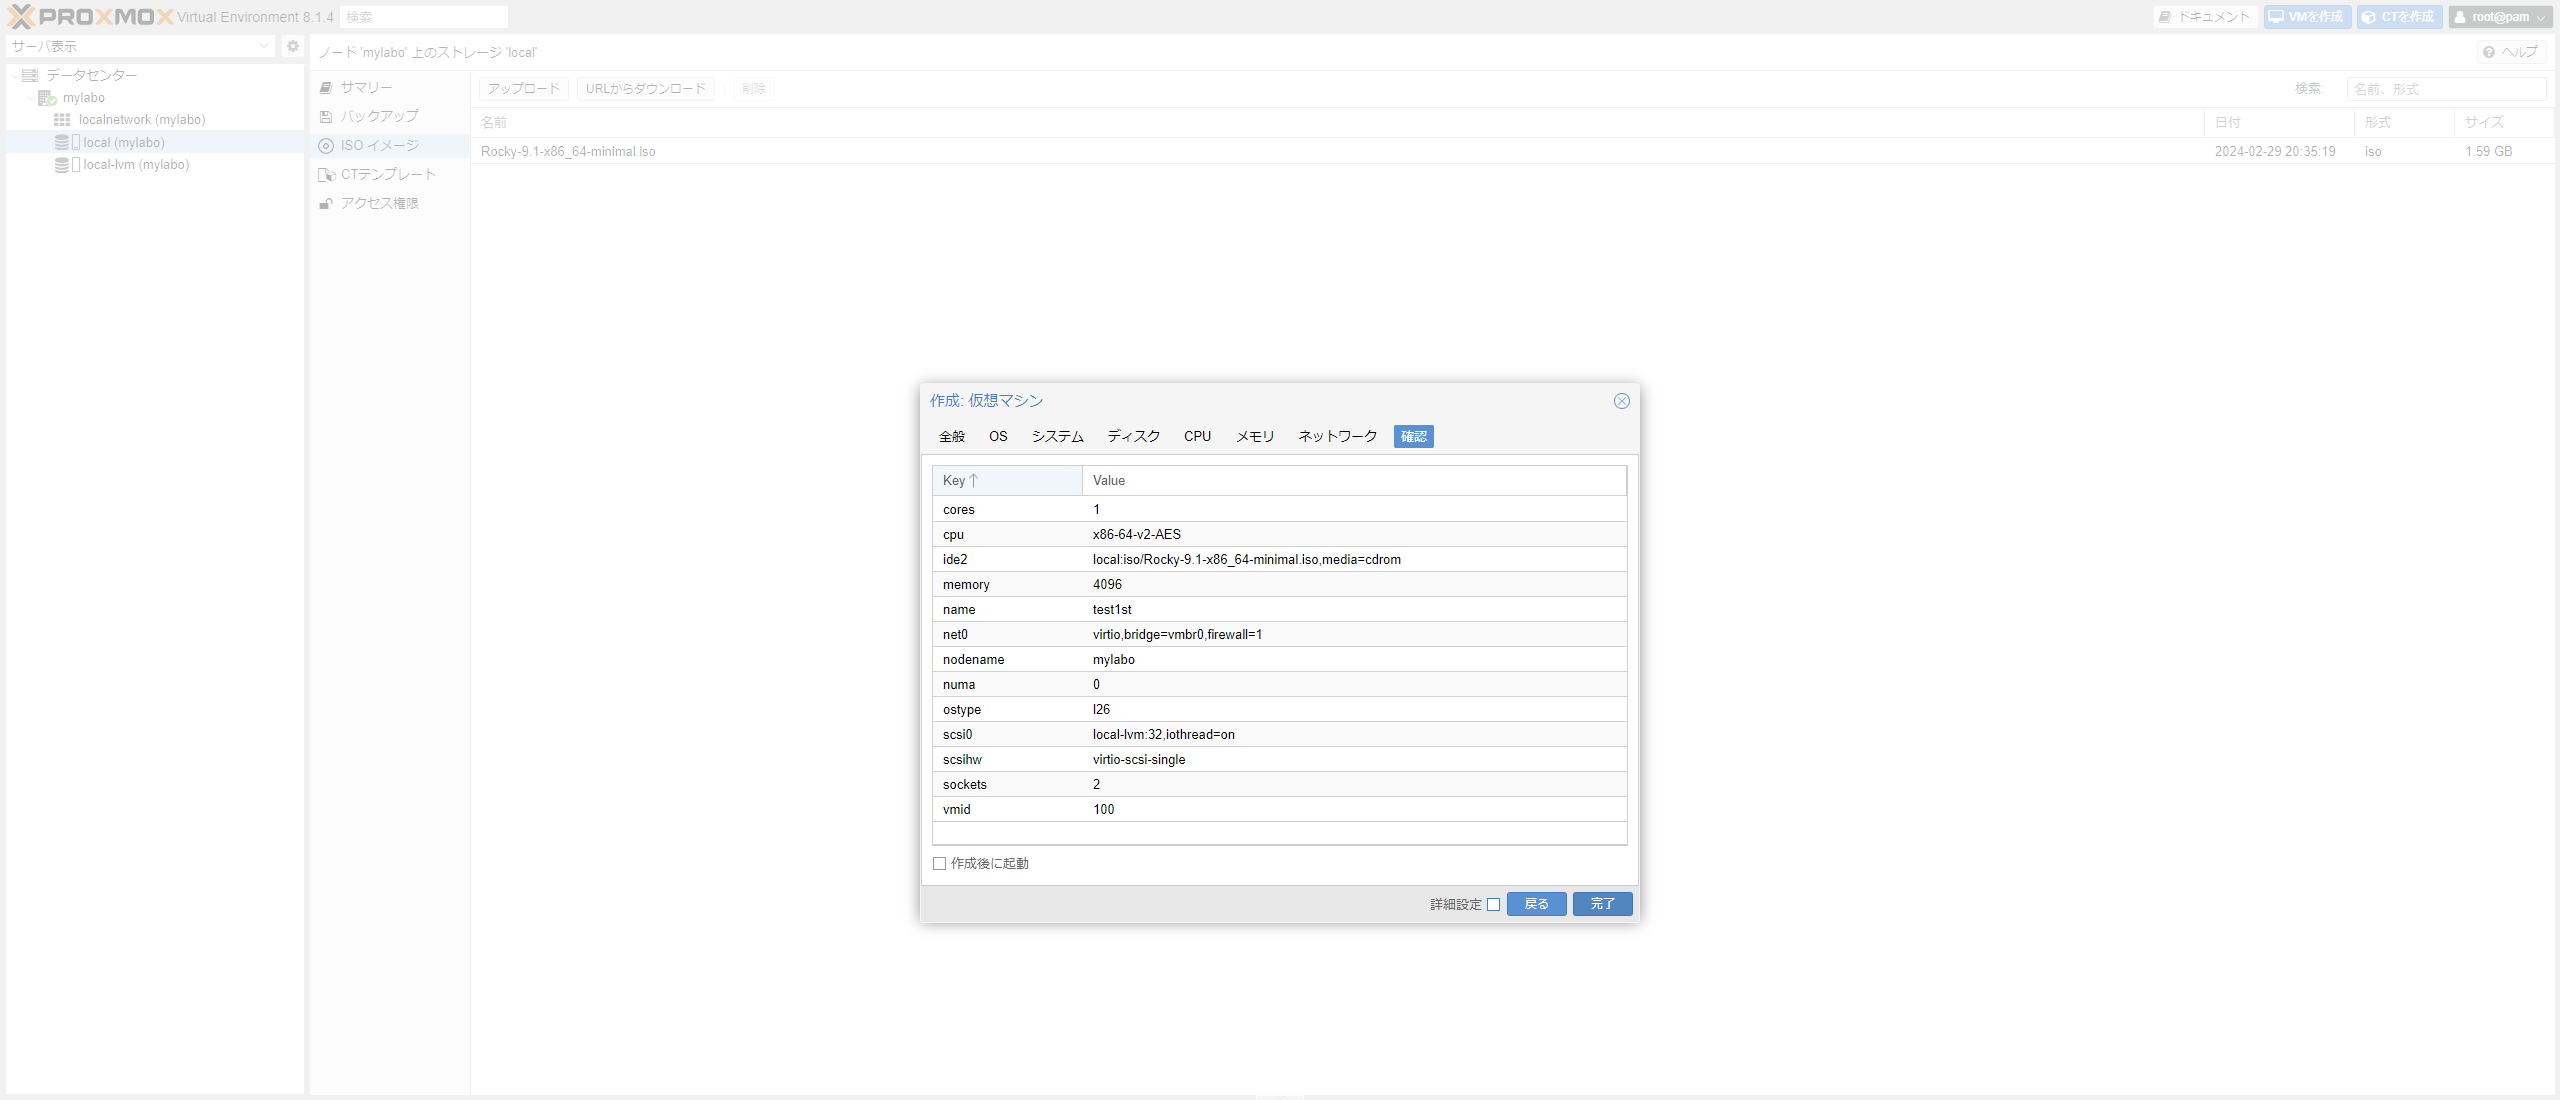This screenshot has width=2560, height=1100.
Task: Open the server view settings gear
Action: [x=292, y=45]
